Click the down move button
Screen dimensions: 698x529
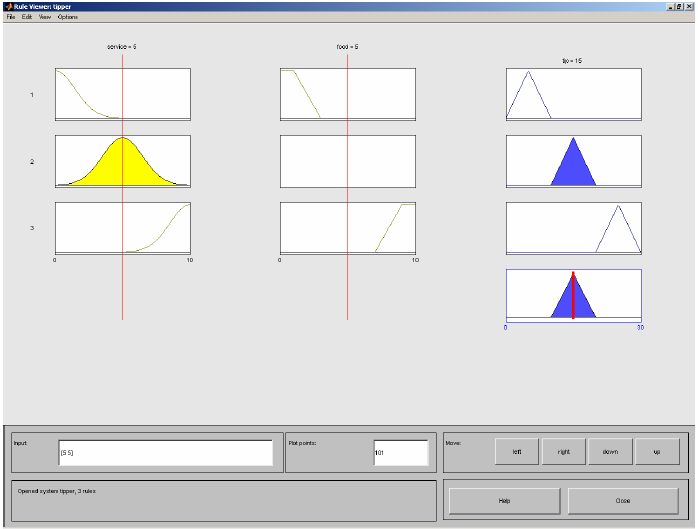(610, 452)
